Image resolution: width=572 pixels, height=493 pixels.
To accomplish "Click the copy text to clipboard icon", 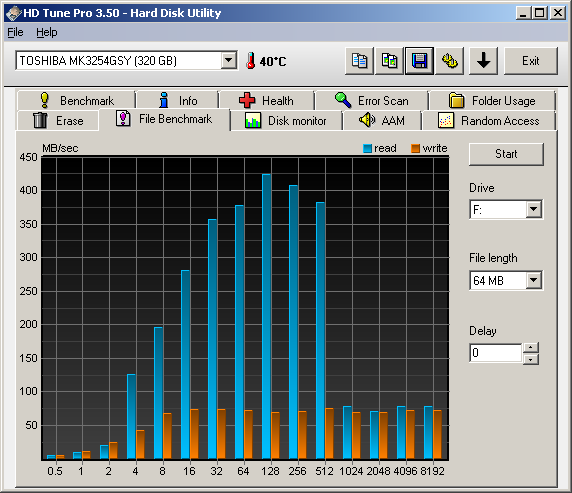I will pos(359,61).
